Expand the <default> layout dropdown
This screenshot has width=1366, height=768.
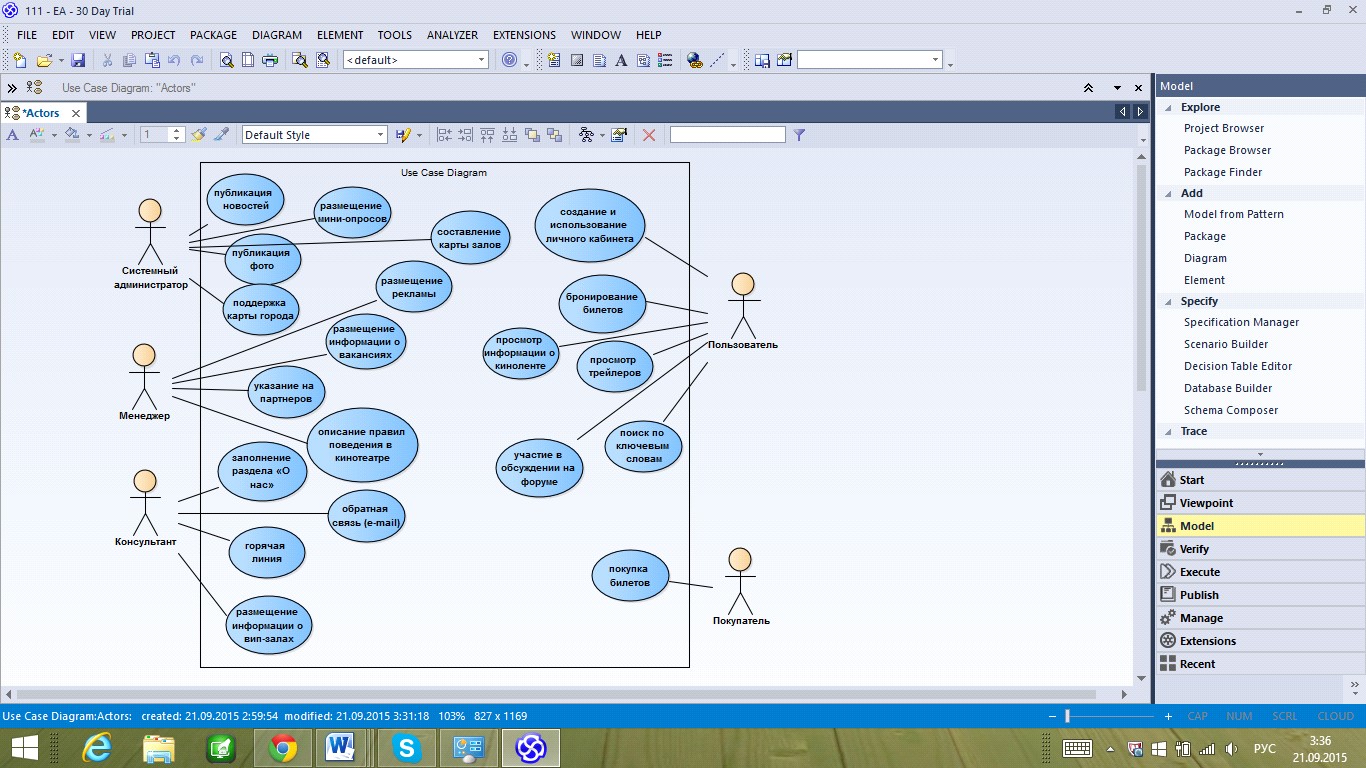(416, 60)
